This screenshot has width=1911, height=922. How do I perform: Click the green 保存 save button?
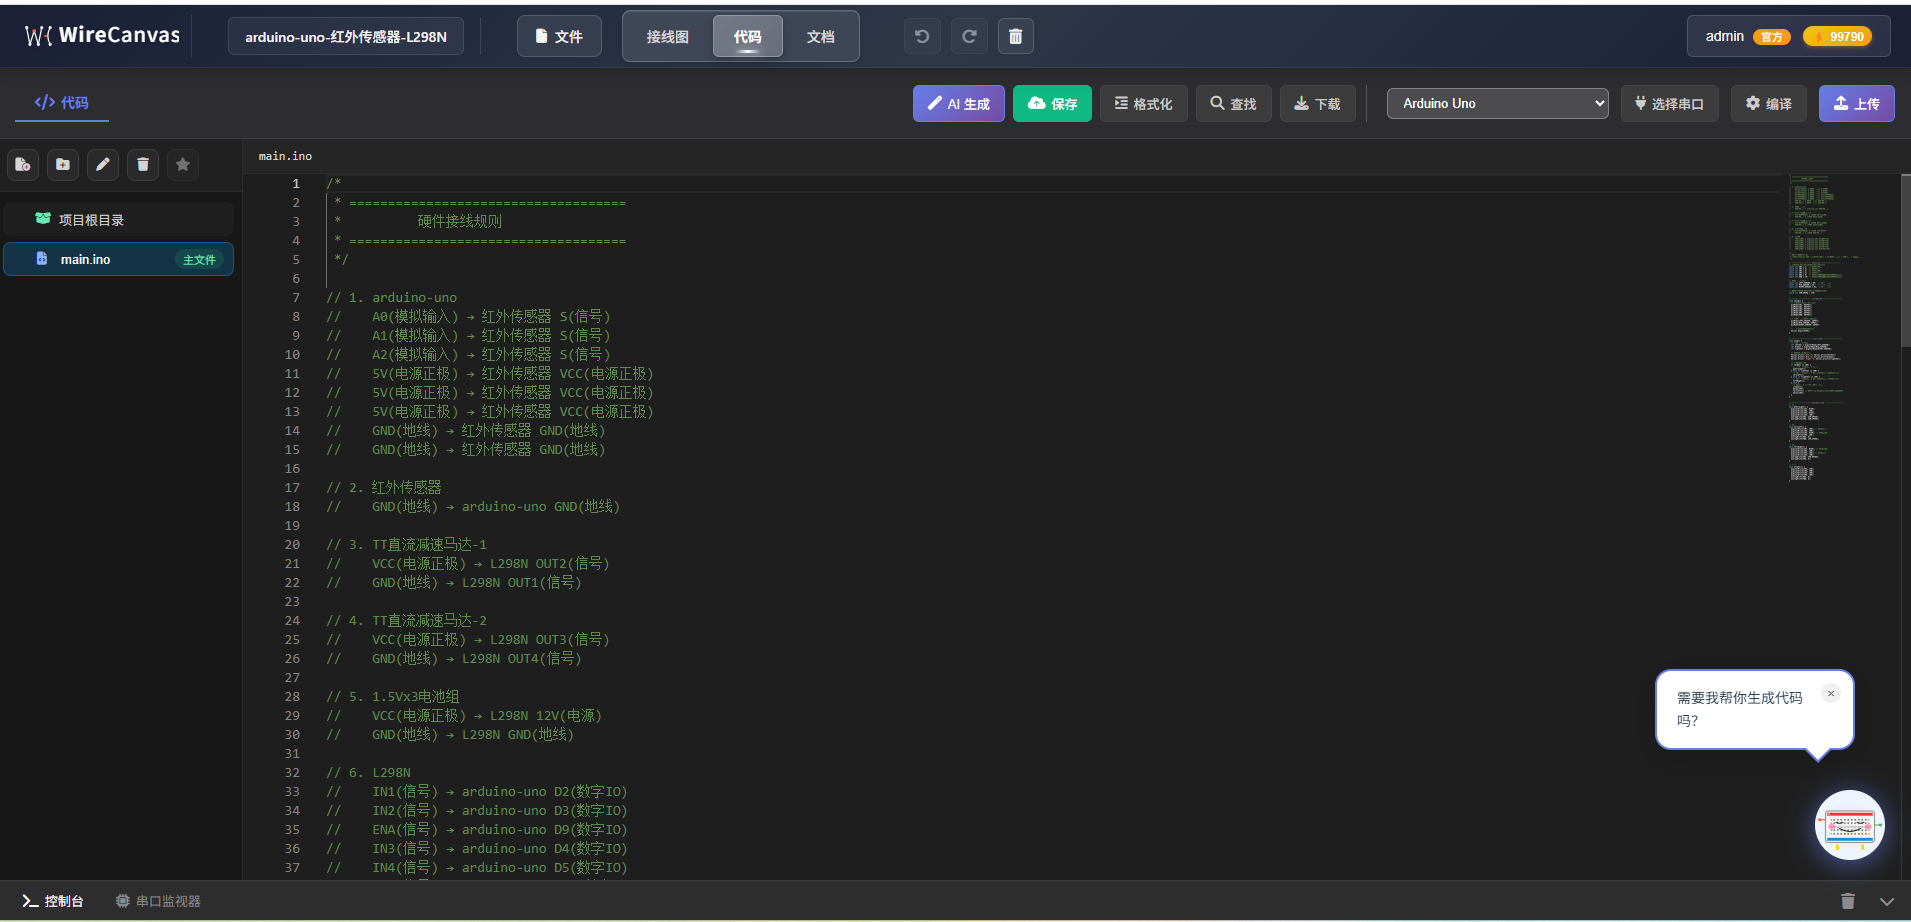tap(1052, 104)
